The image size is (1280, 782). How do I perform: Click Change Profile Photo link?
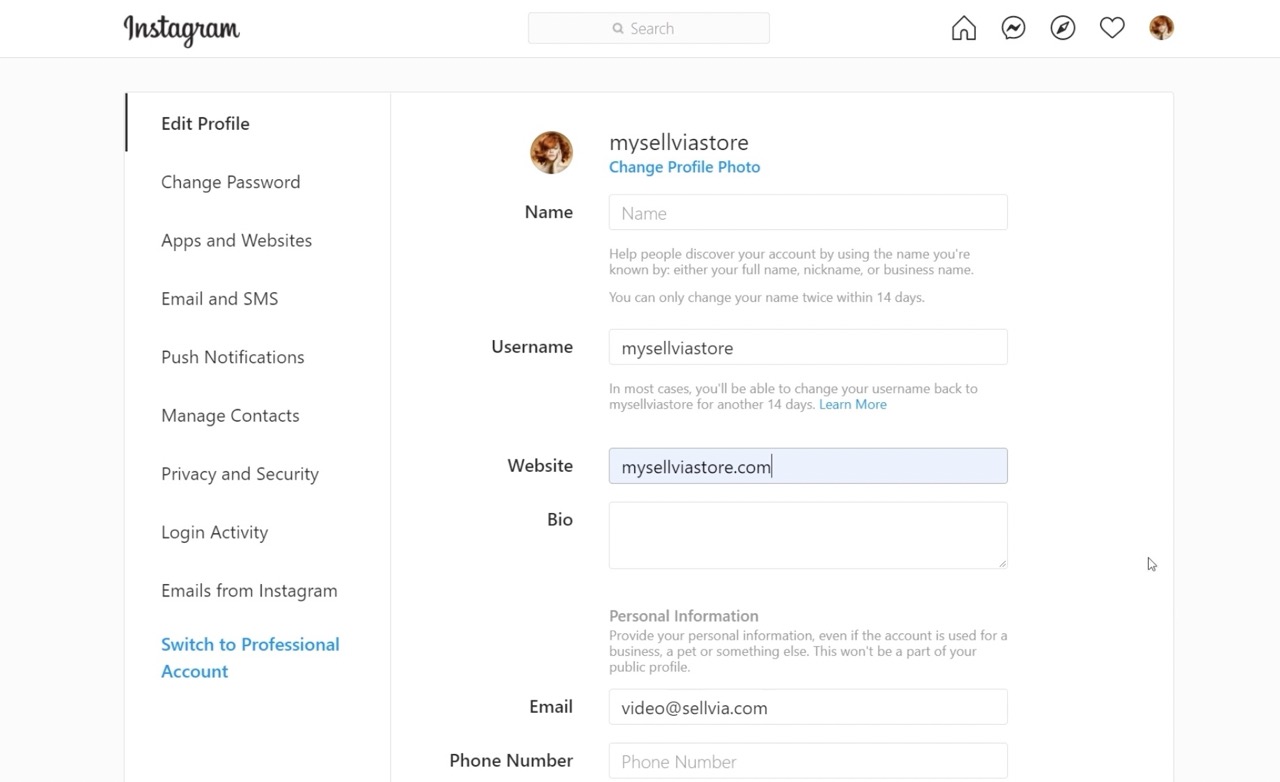pyautogui.click(x=684, y=167)
